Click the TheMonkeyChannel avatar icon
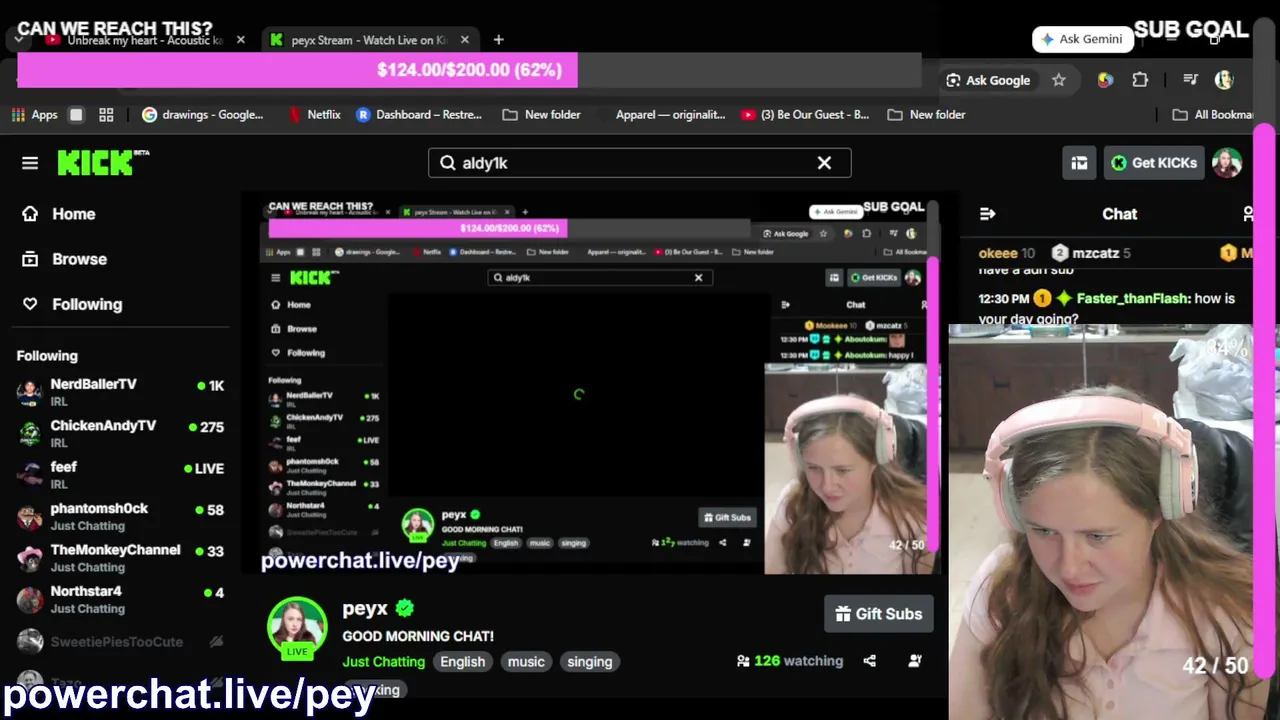This screenshot has width=1280, height=720. (30, 558)
